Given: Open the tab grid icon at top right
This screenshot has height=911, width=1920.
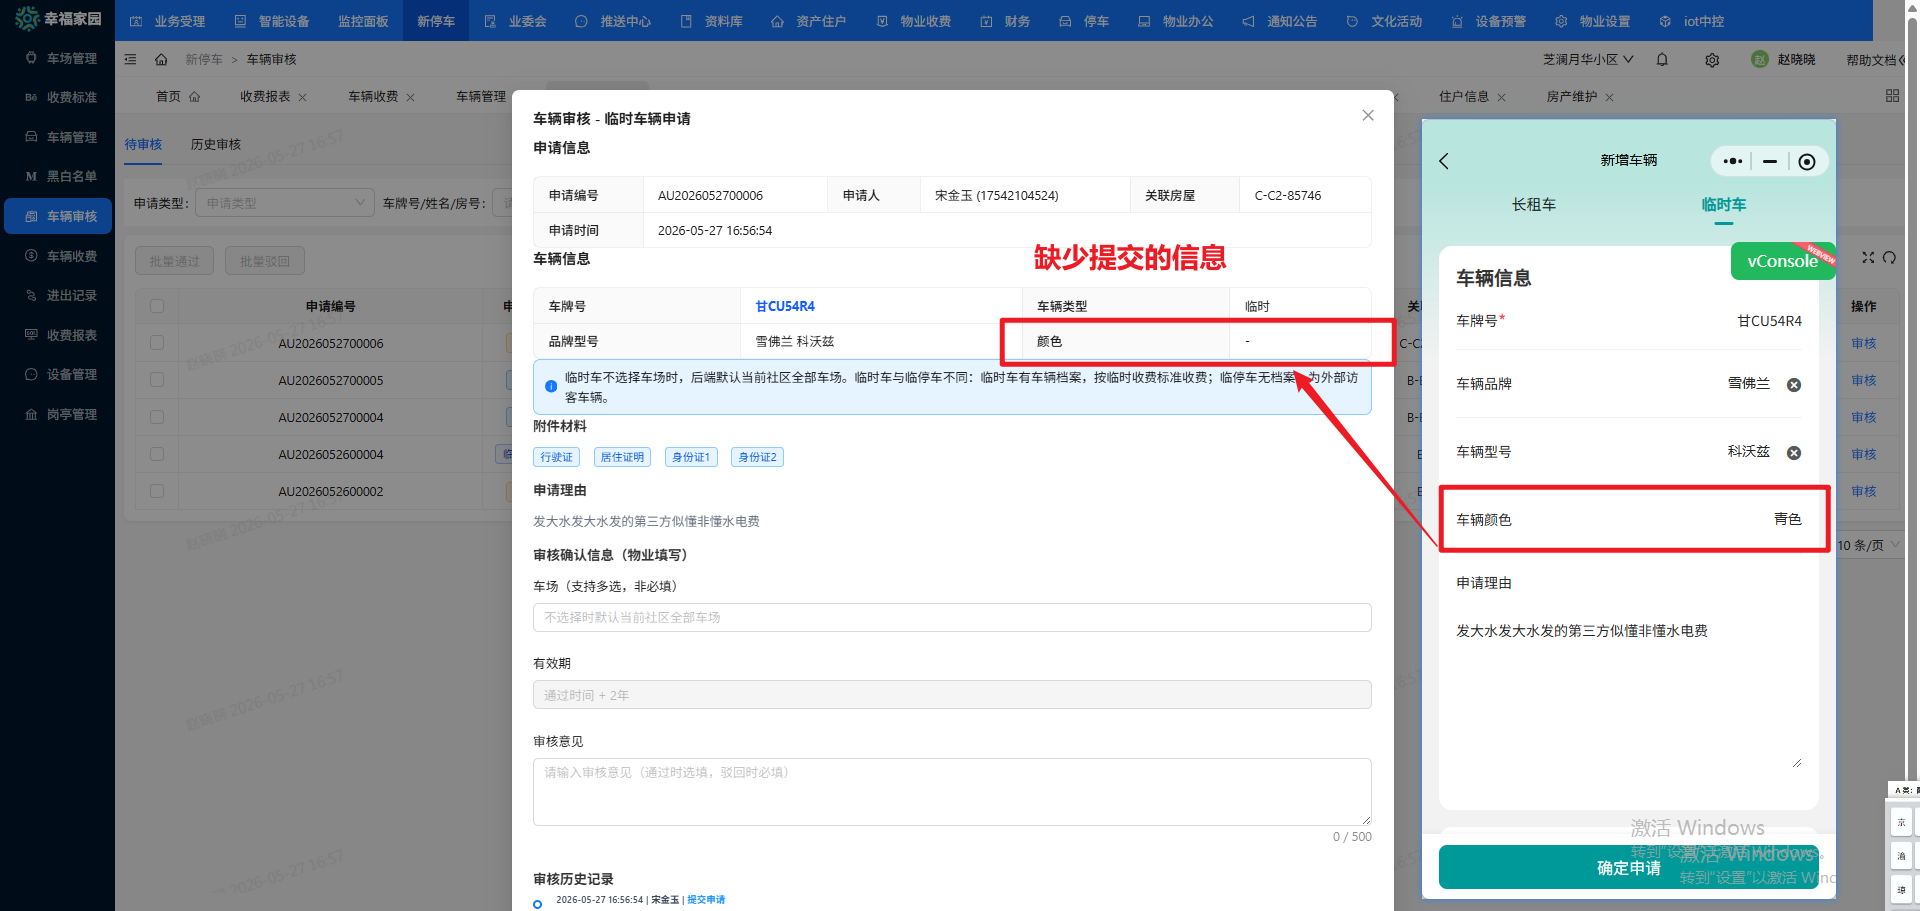Looking at the screenshot, I should tap(1892, 96).
